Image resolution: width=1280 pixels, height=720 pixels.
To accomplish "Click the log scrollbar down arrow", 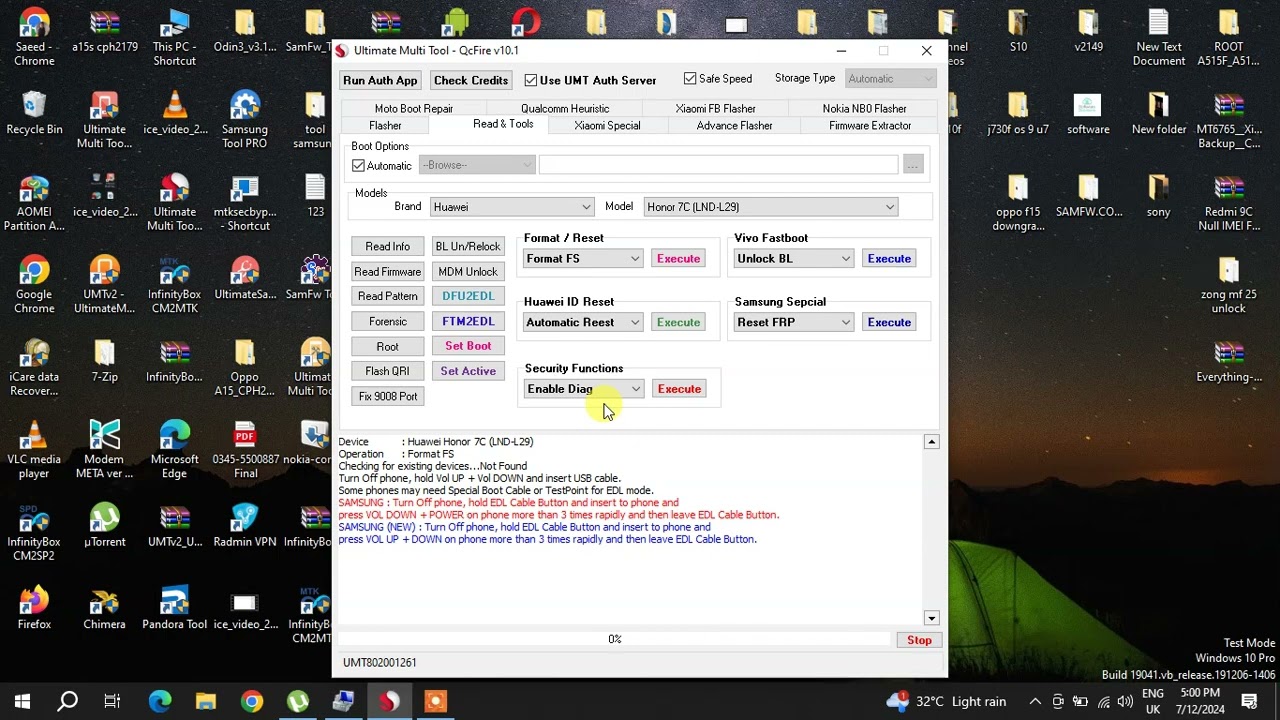I will point(931,618).
